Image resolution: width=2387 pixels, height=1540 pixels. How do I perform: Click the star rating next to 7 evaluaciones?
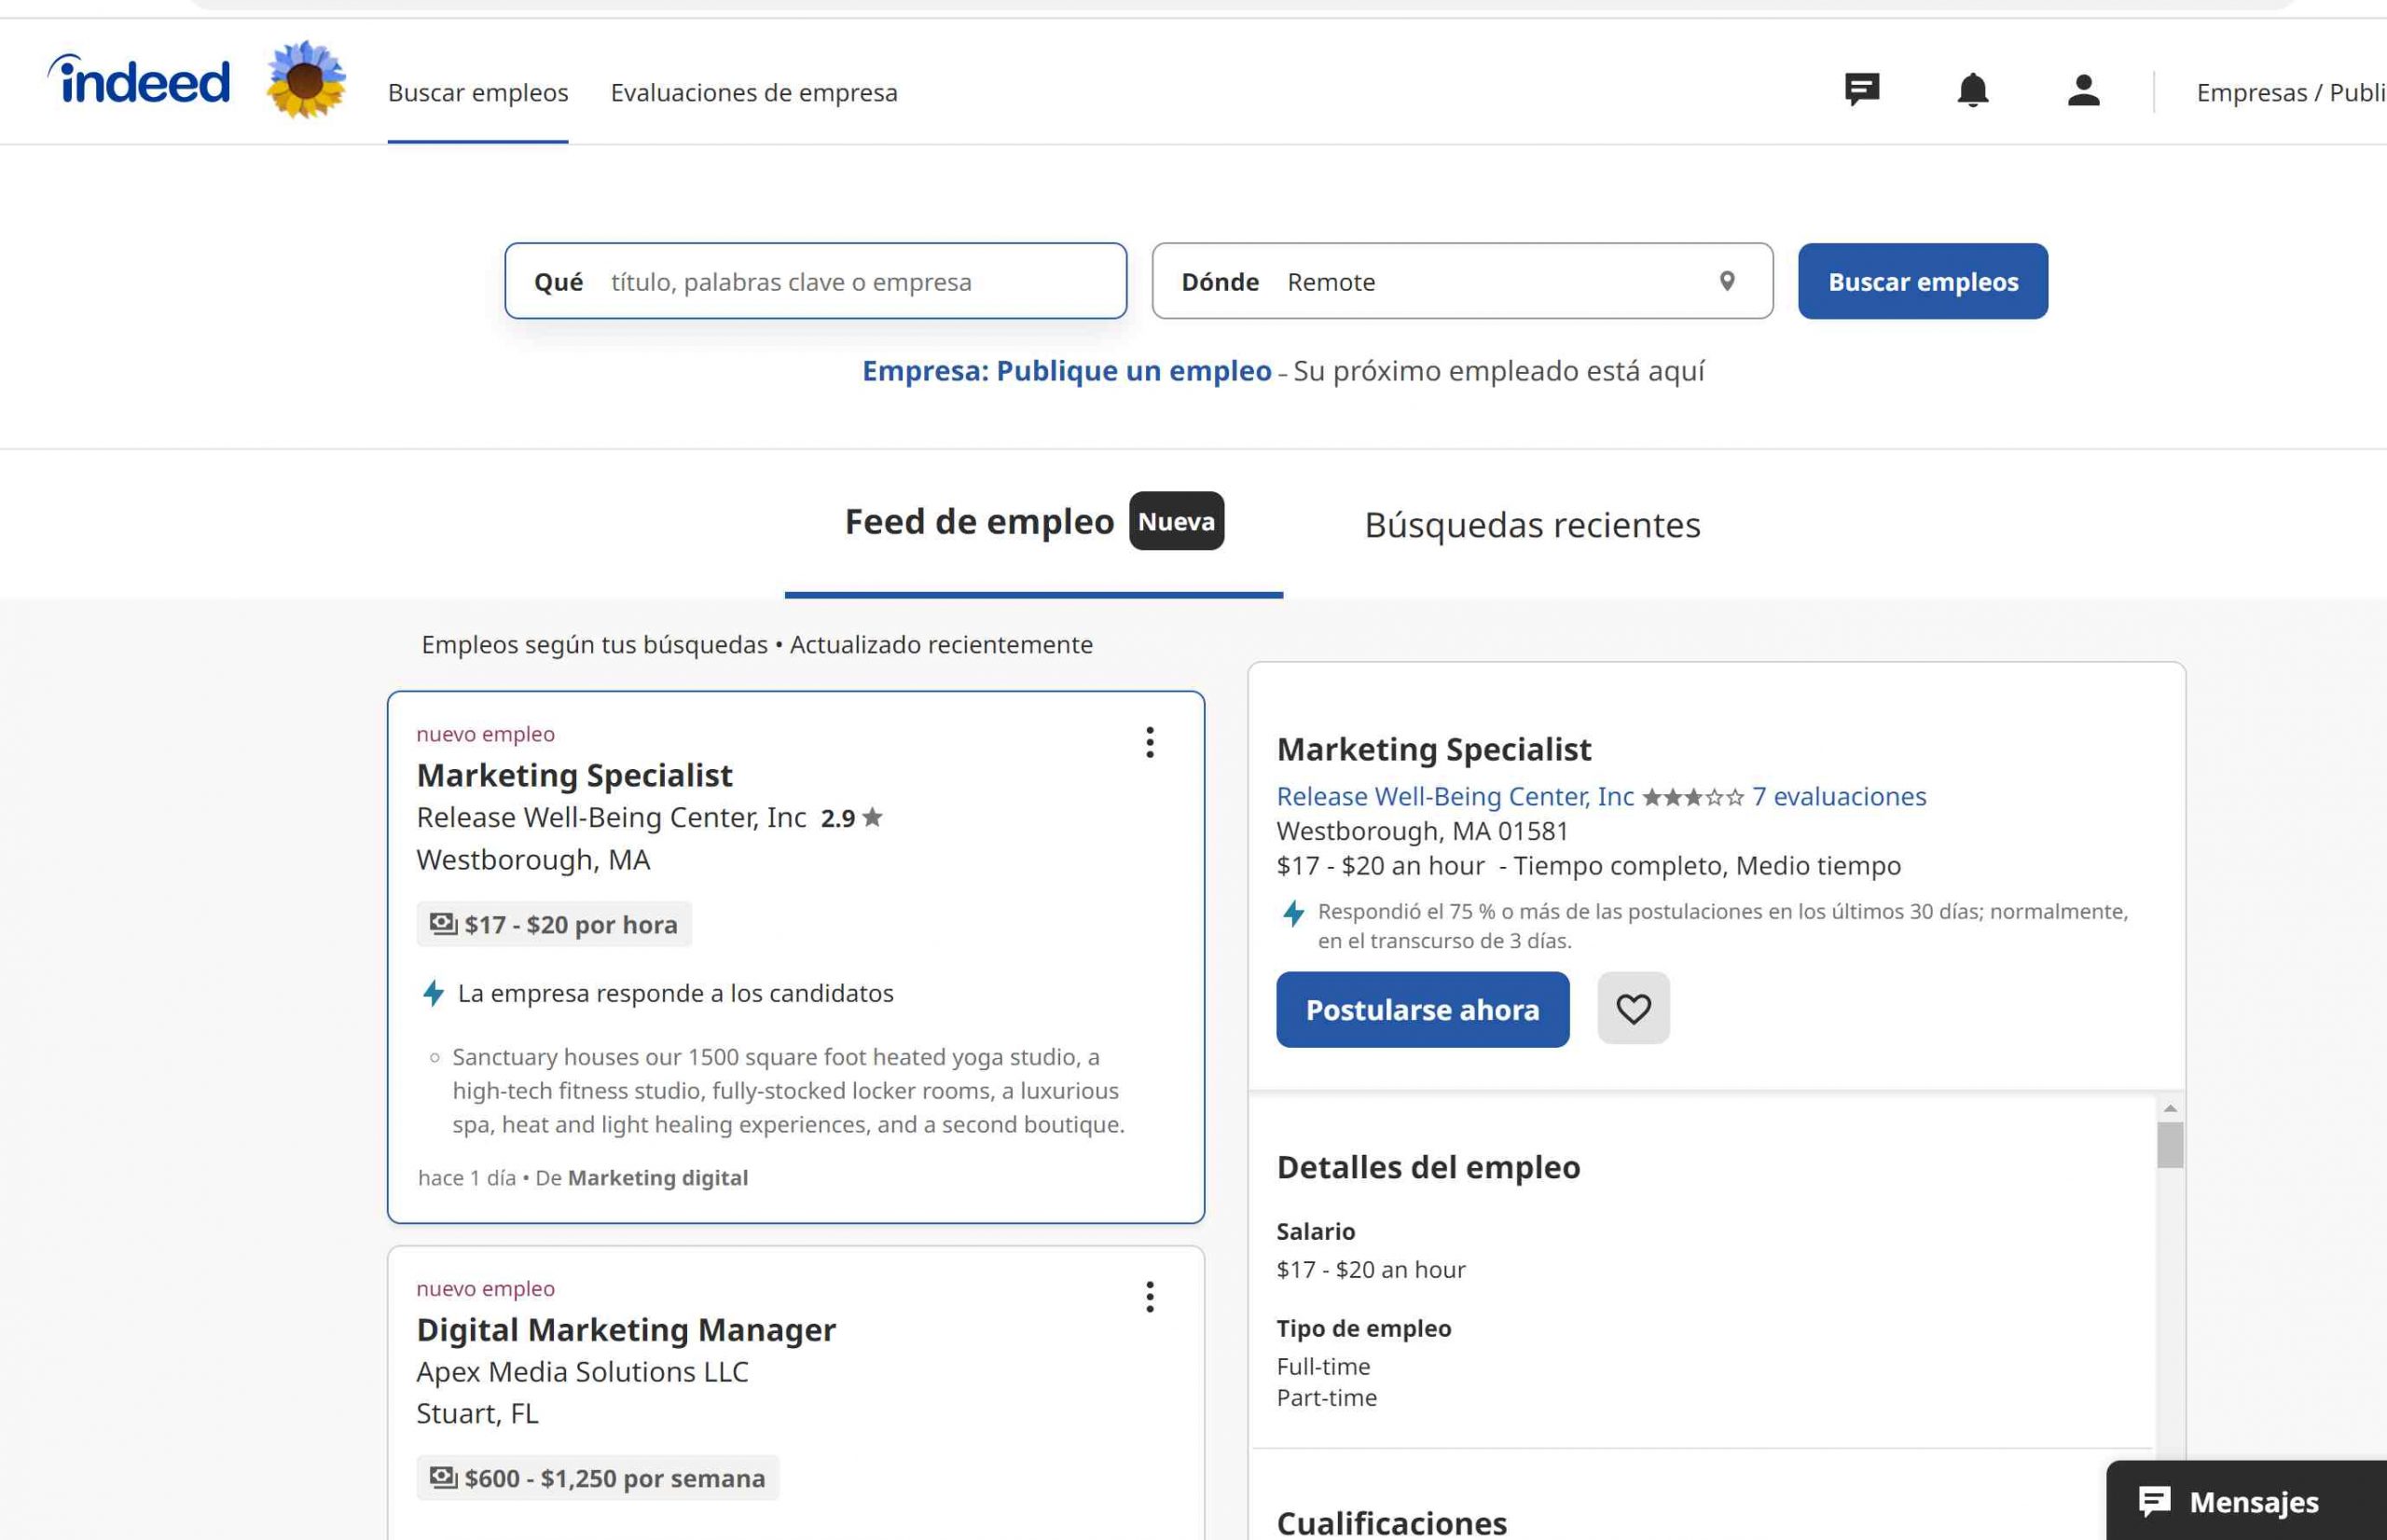tap(1693, 797)
